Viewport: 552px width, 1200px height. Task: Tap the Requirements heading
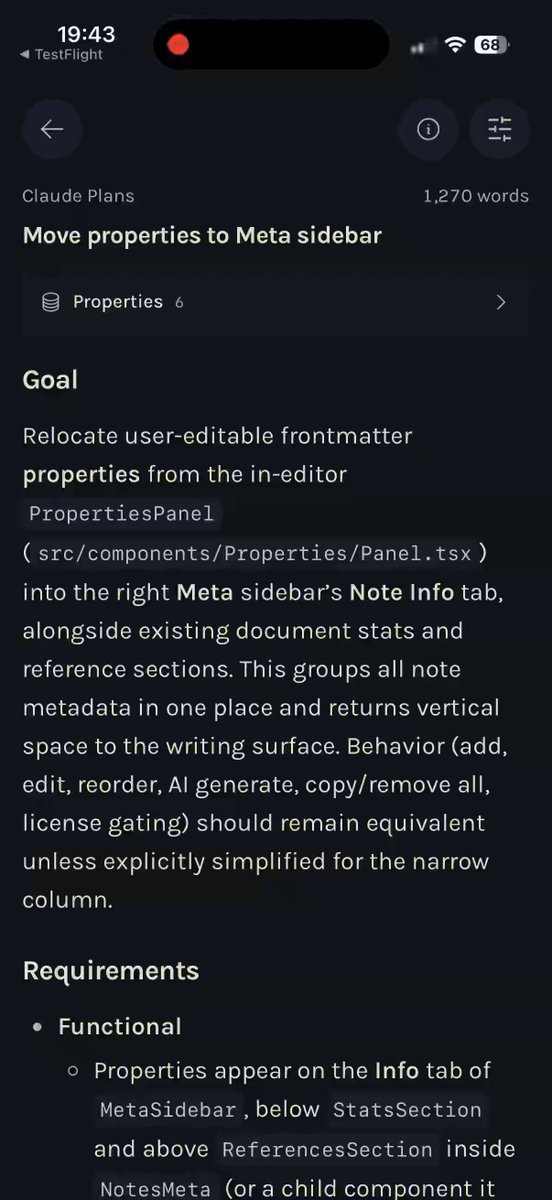[x=111, y=971]
